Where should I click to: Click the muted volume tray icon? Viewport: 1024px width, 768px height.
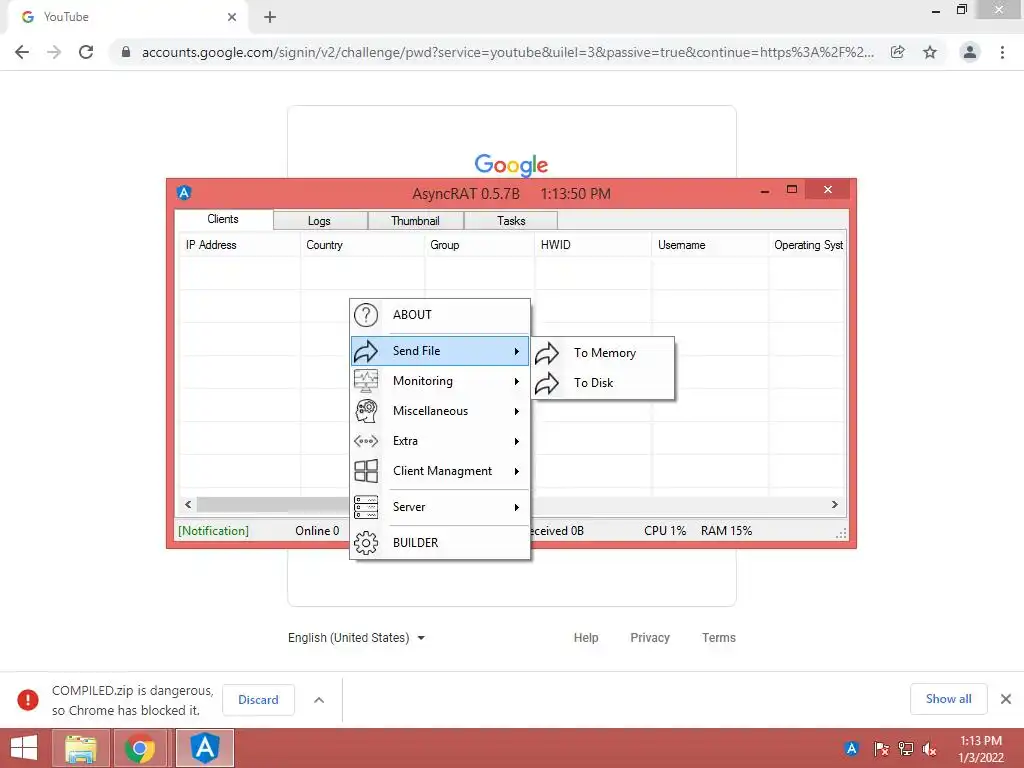(929, 749)
